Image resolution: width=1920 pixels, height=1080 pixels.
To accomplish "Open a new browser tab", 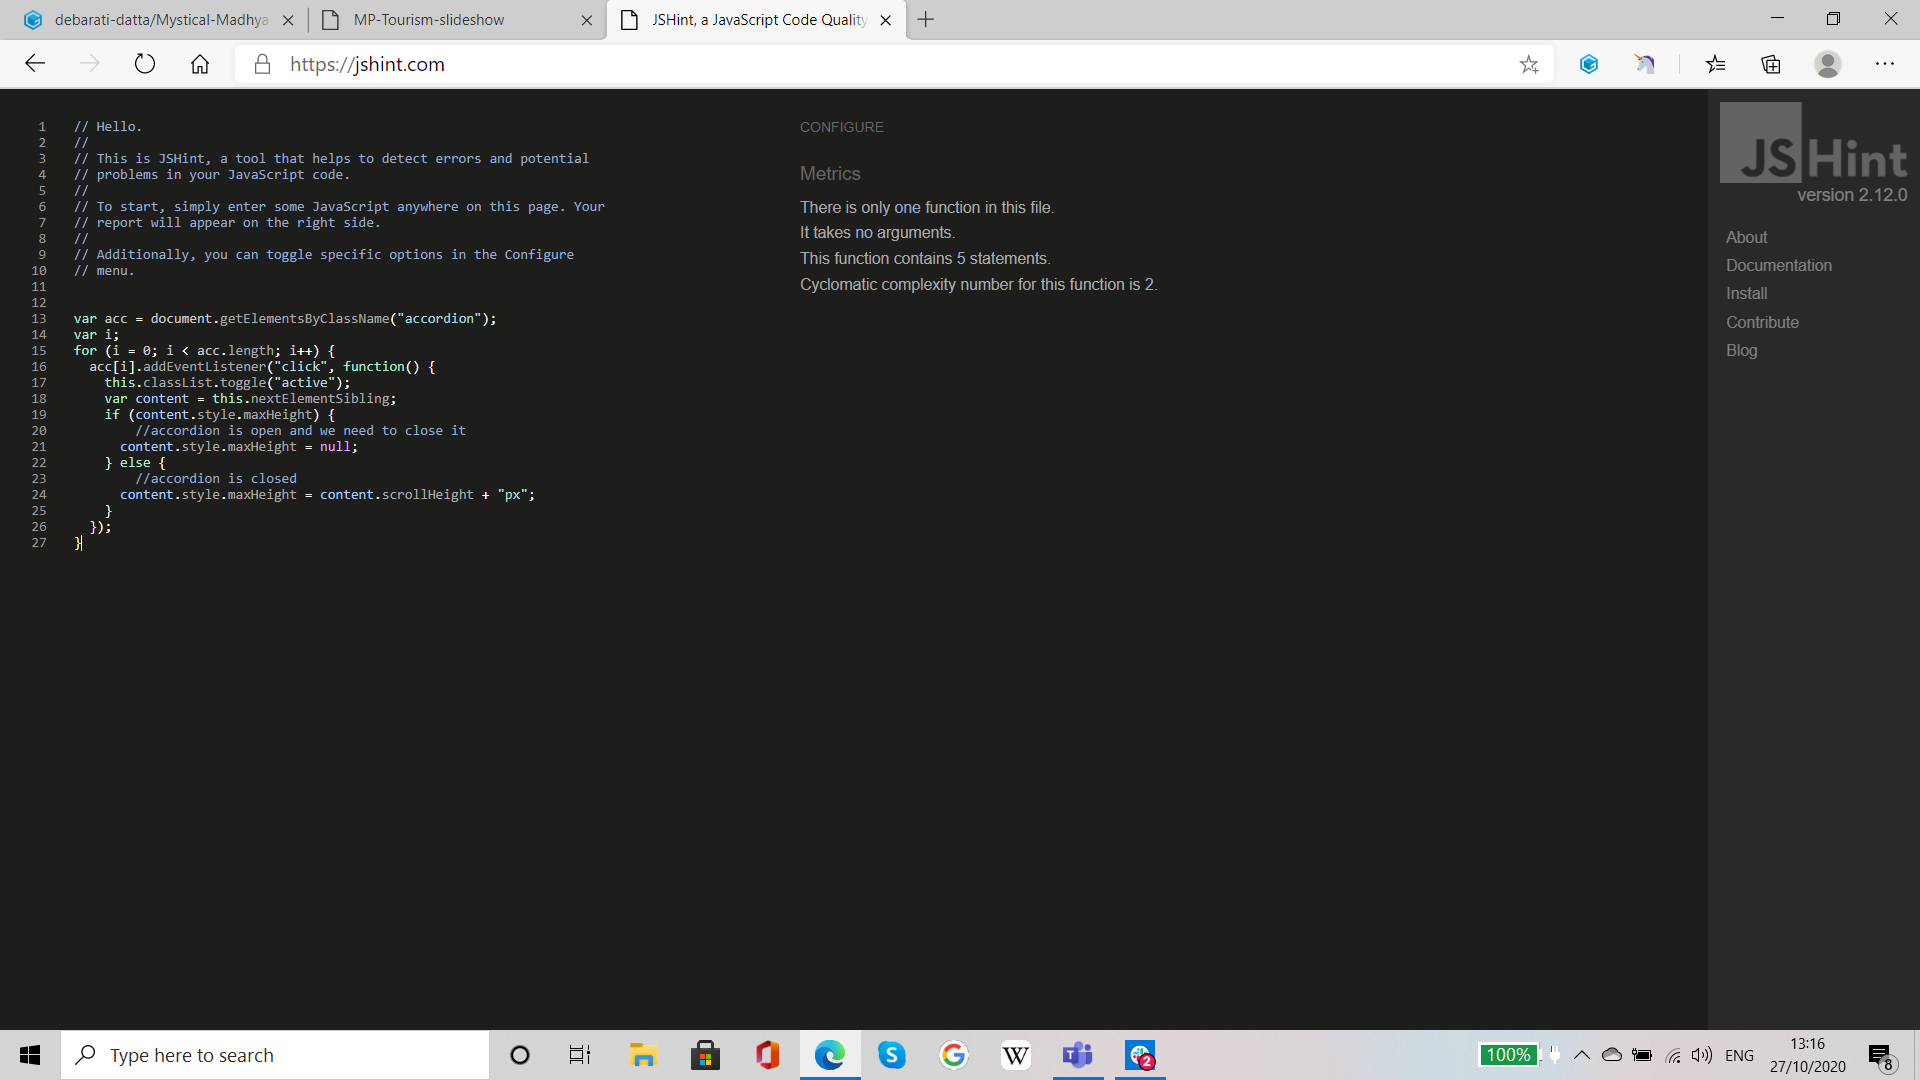I will click(x=926, y=20).
